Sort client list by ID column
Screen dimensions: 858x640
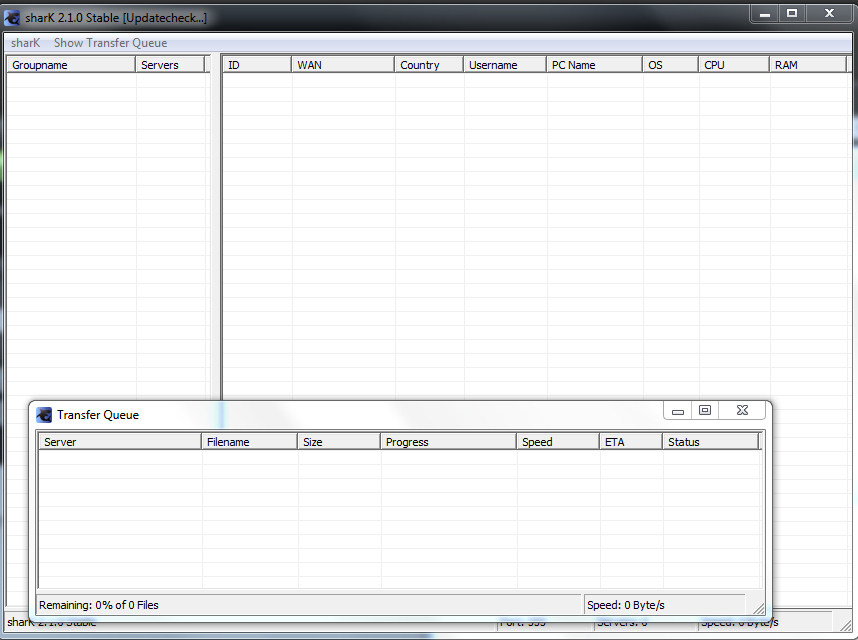pyautogui.click(x=257, y=65)
